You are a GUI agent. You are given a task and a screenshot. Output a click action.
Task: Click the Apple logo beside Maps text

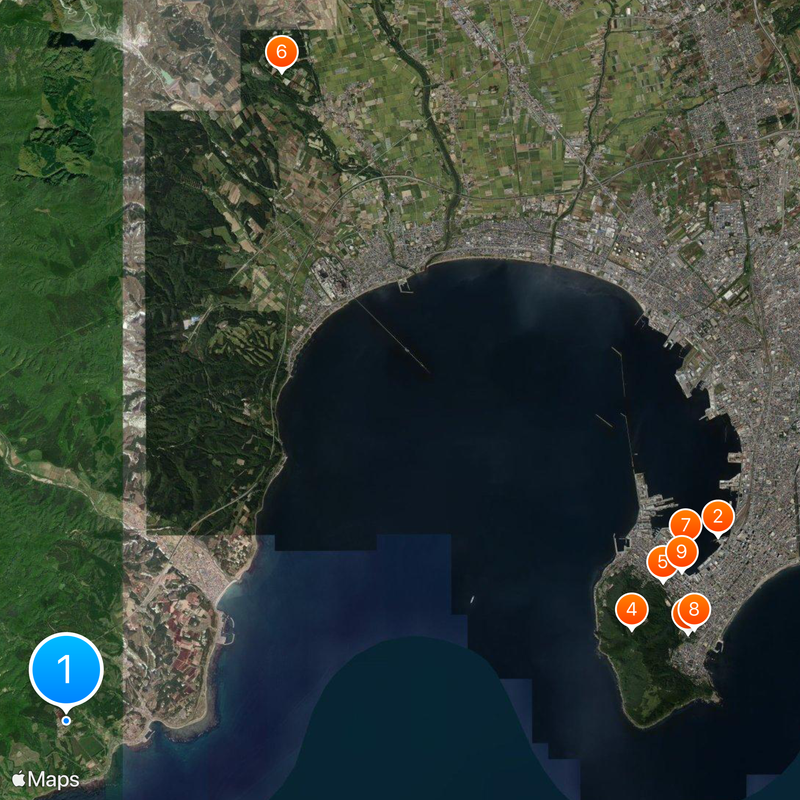tap(19, 778)
